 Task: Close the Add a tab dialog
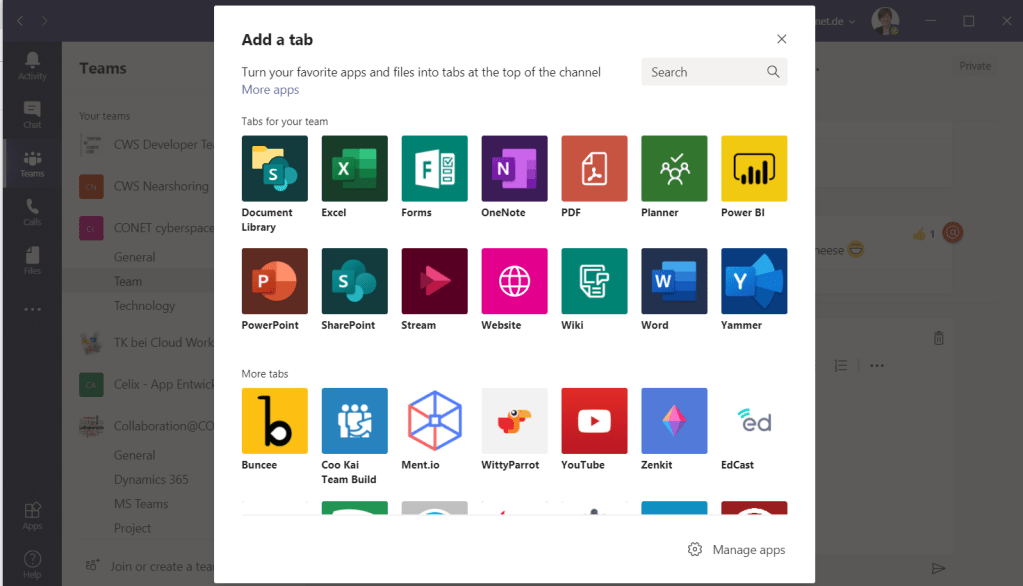click(x=782, y=39)
